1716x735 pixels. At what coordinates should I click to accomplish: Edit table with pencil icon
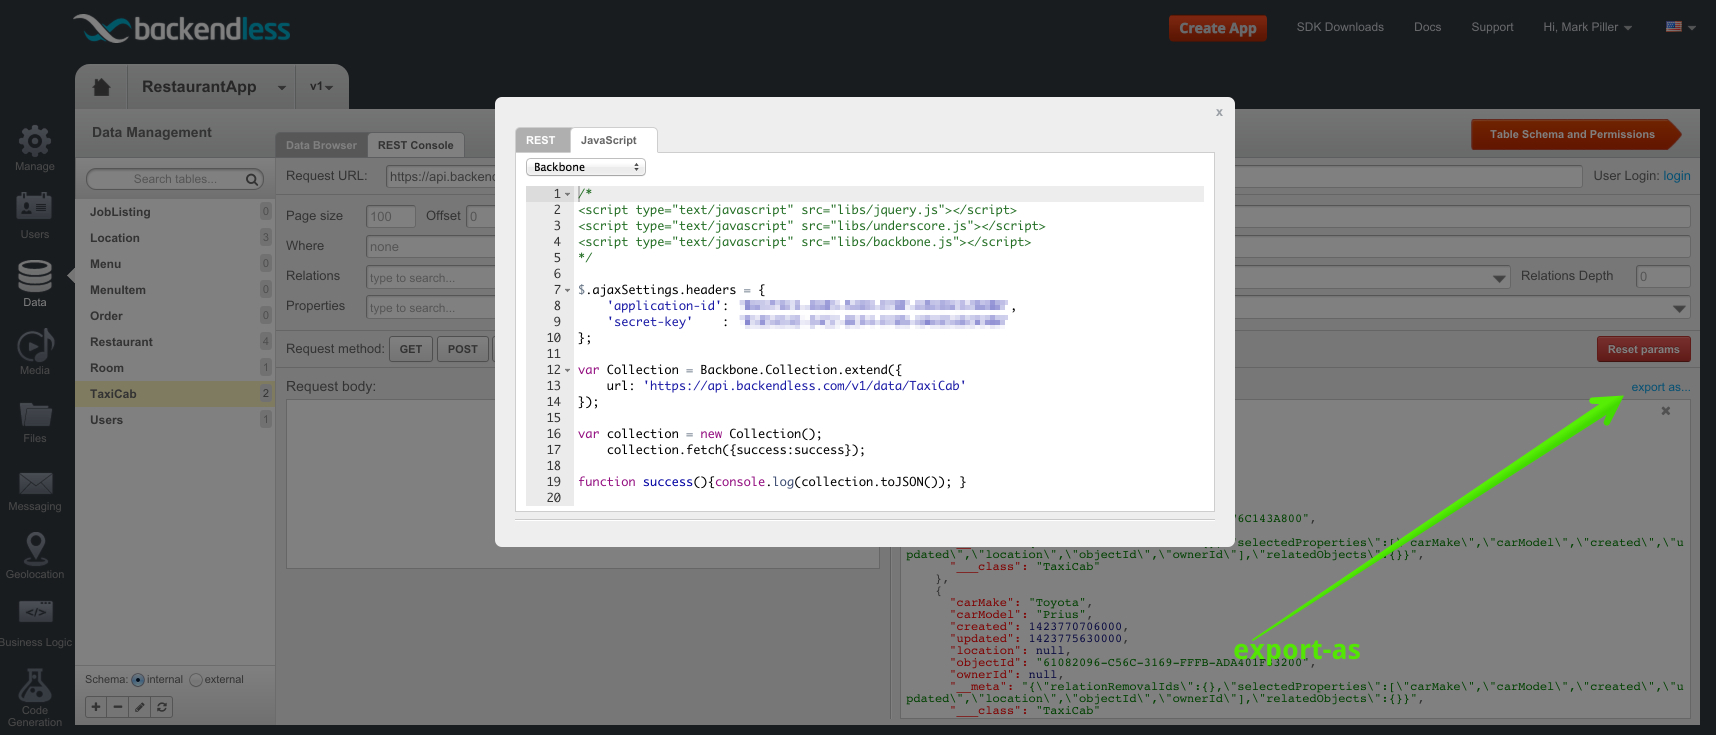(x=140, y=707)
